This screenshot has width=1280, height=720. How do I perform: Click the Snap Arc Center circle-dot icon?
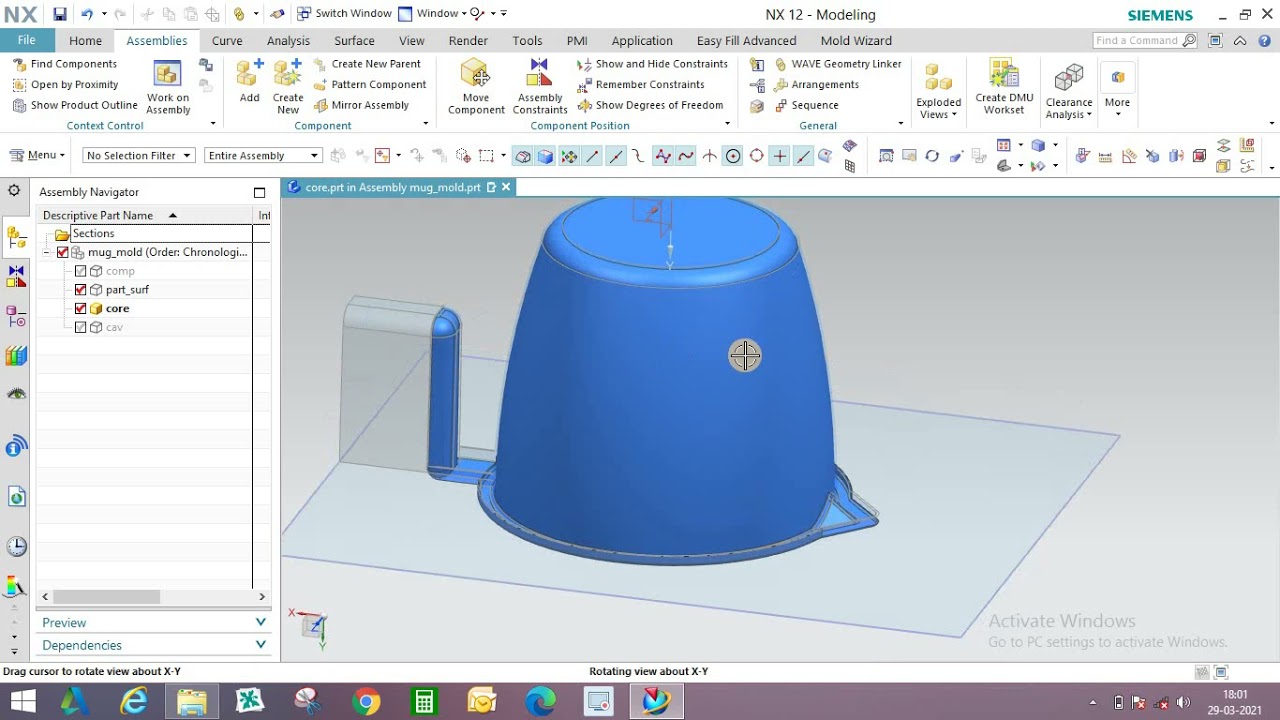(x=733, y=156)
